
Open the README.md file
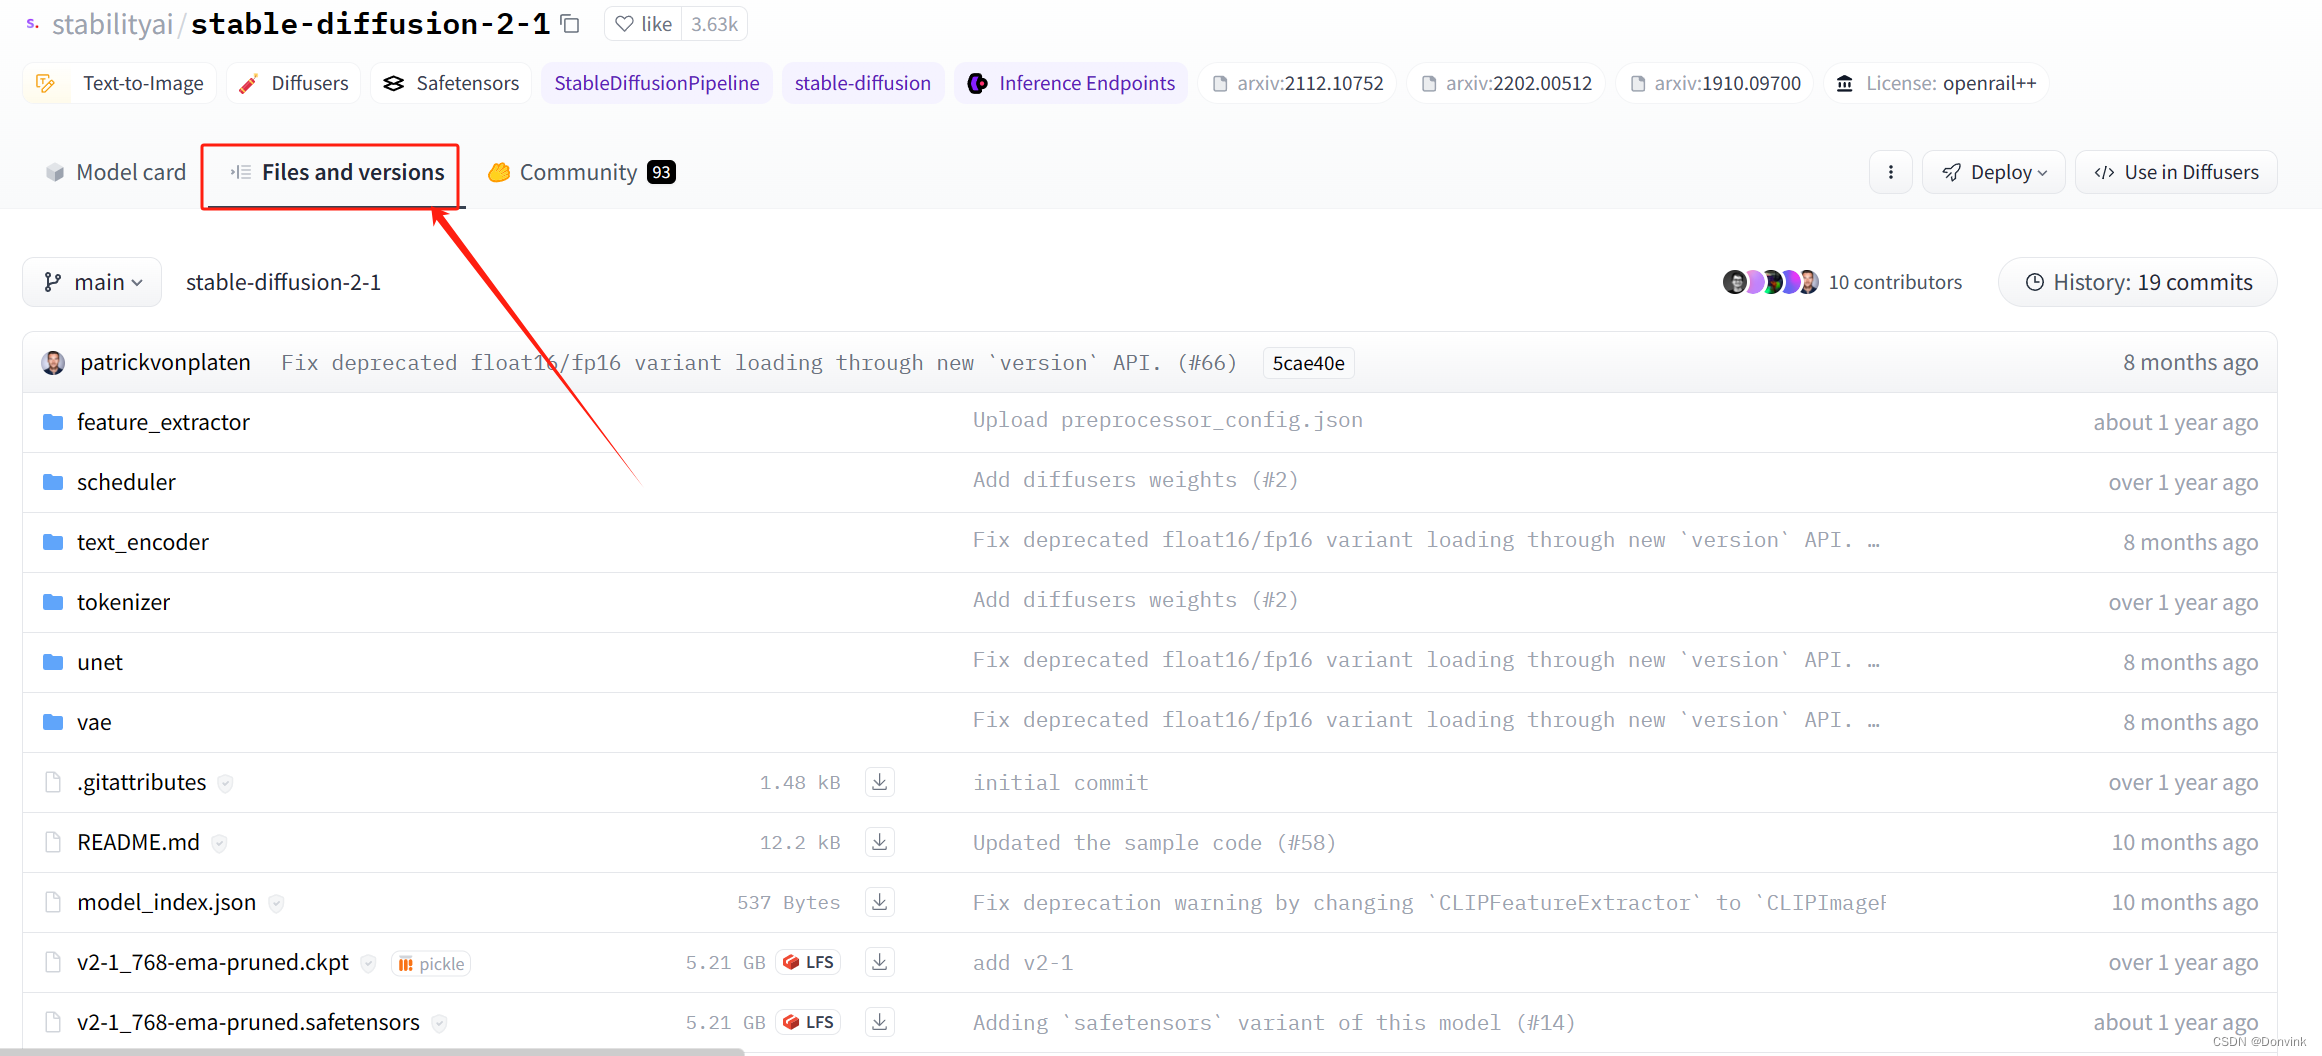[138, 842]
